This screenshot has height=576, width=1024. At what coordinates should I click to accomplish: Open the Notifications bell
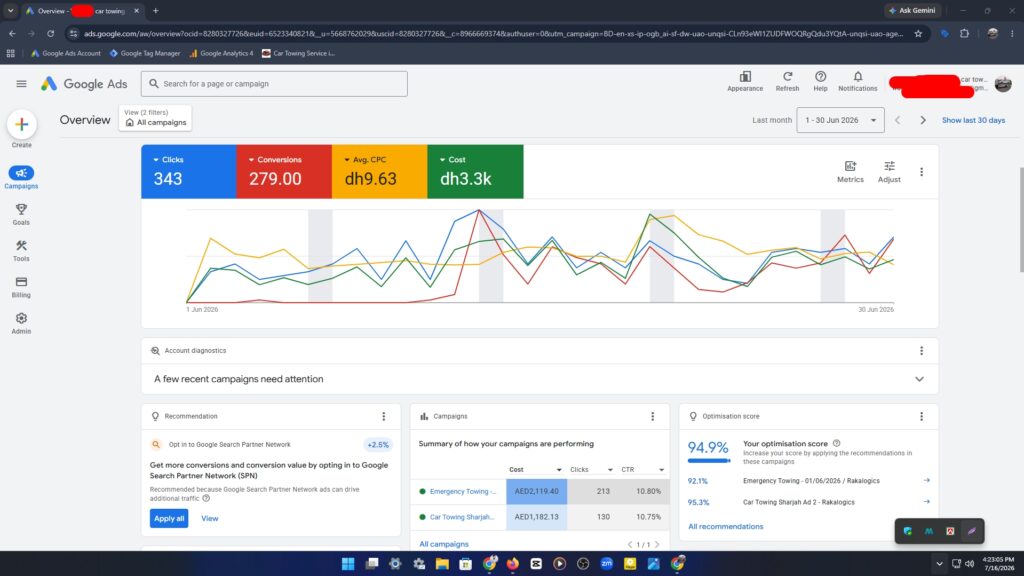858,81
